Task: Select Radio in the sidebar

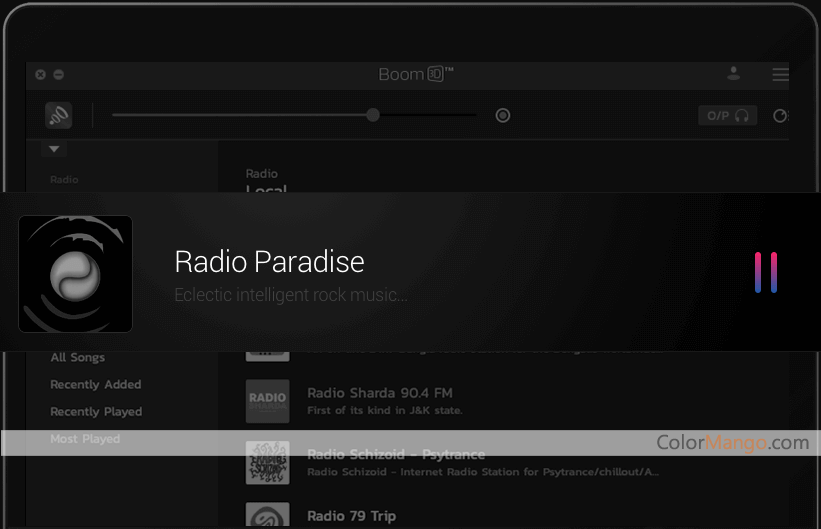Action: tap(64, 180)
